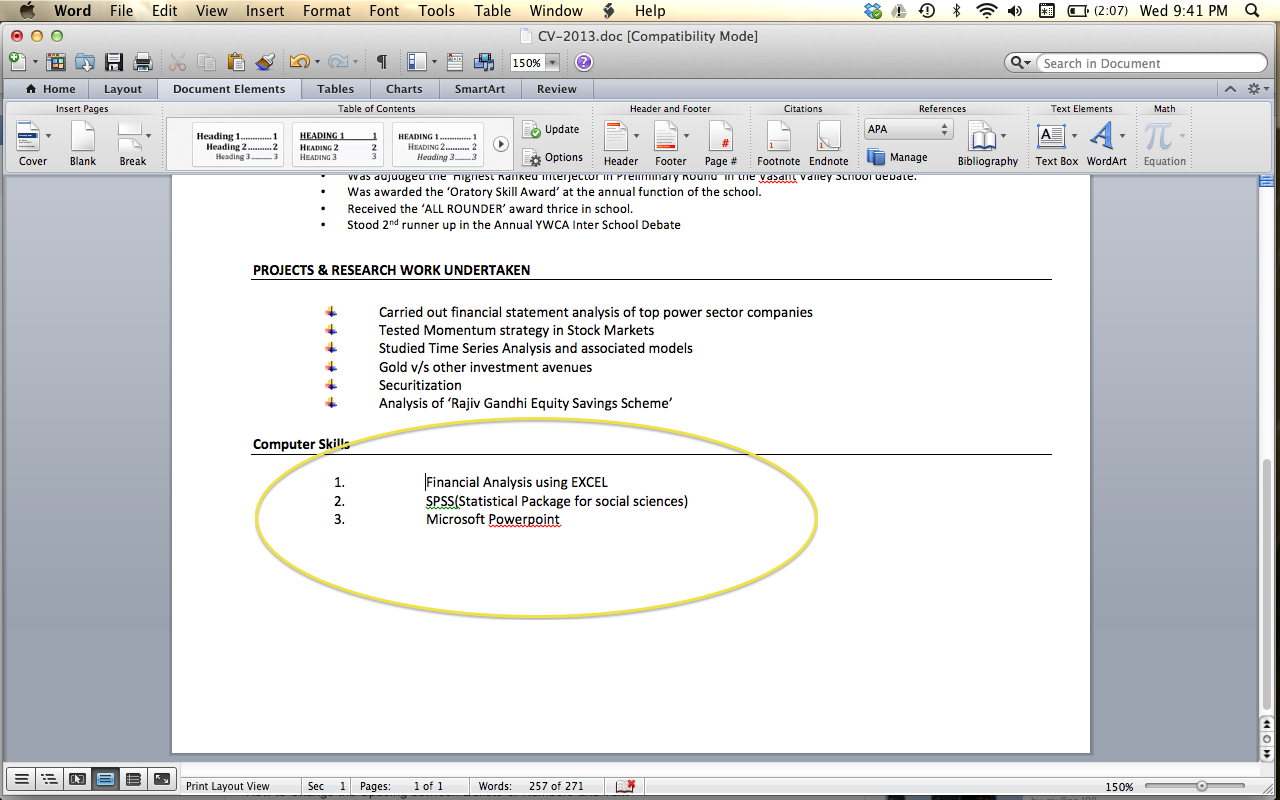Open ribbon preferences gear menu
1280x800 pixels.
(x=1256, y=89)
